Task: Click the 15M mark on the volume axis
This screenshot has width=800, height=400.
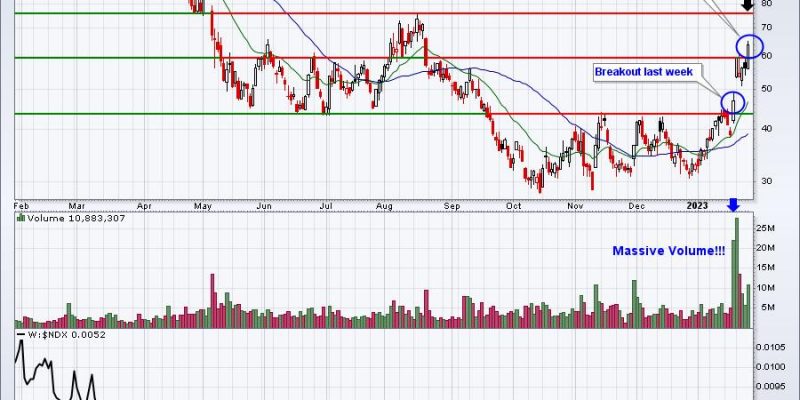Action: pos(768,267)
